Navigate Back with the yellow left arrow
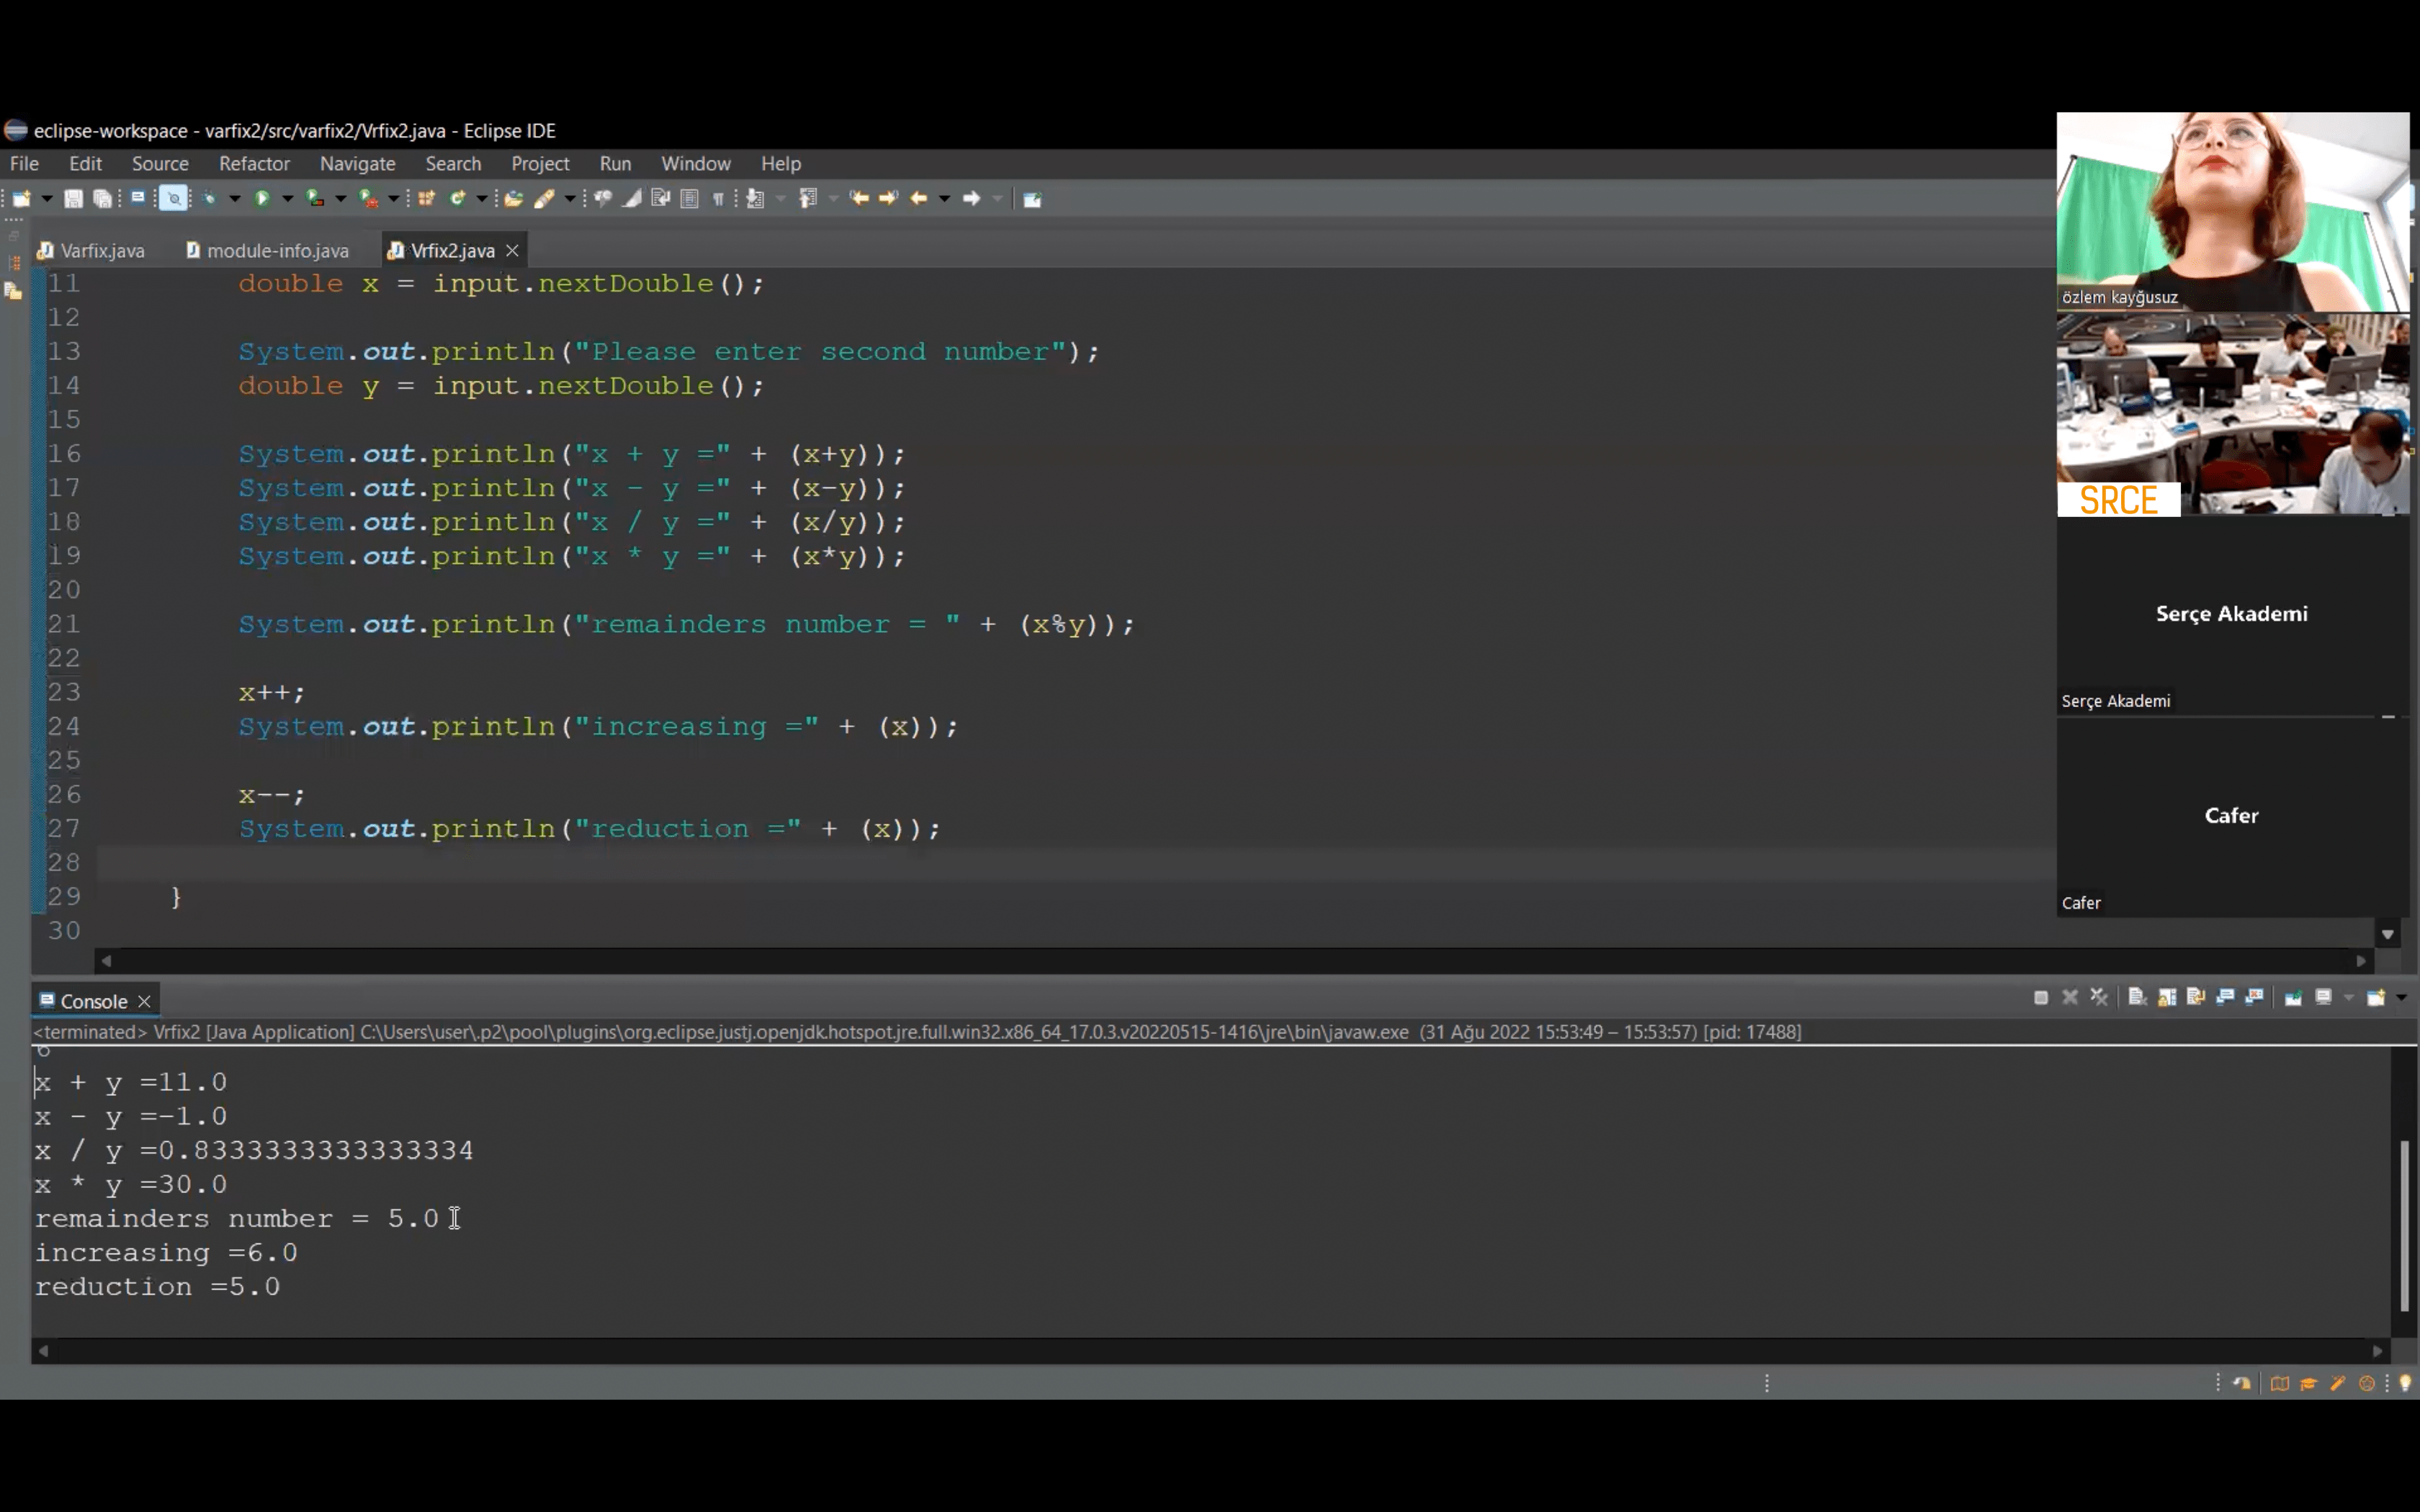This screenshot has height=1512, width=2420. click(919, 198)
